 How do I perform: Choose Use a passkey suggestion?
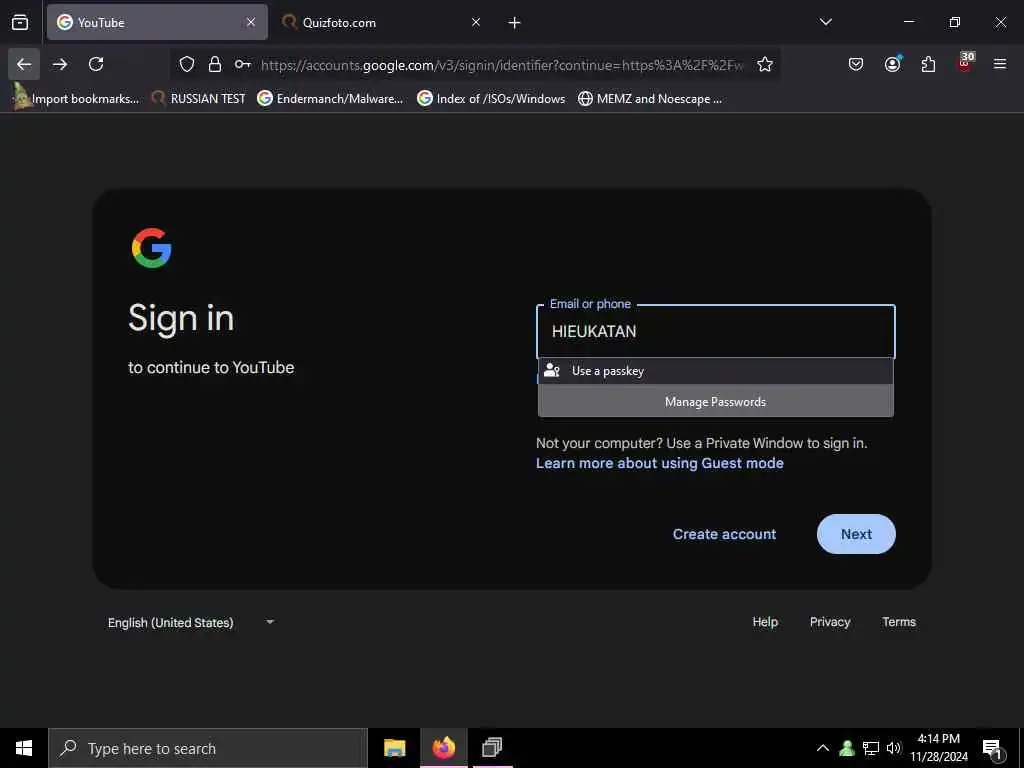tap(716, 371)
